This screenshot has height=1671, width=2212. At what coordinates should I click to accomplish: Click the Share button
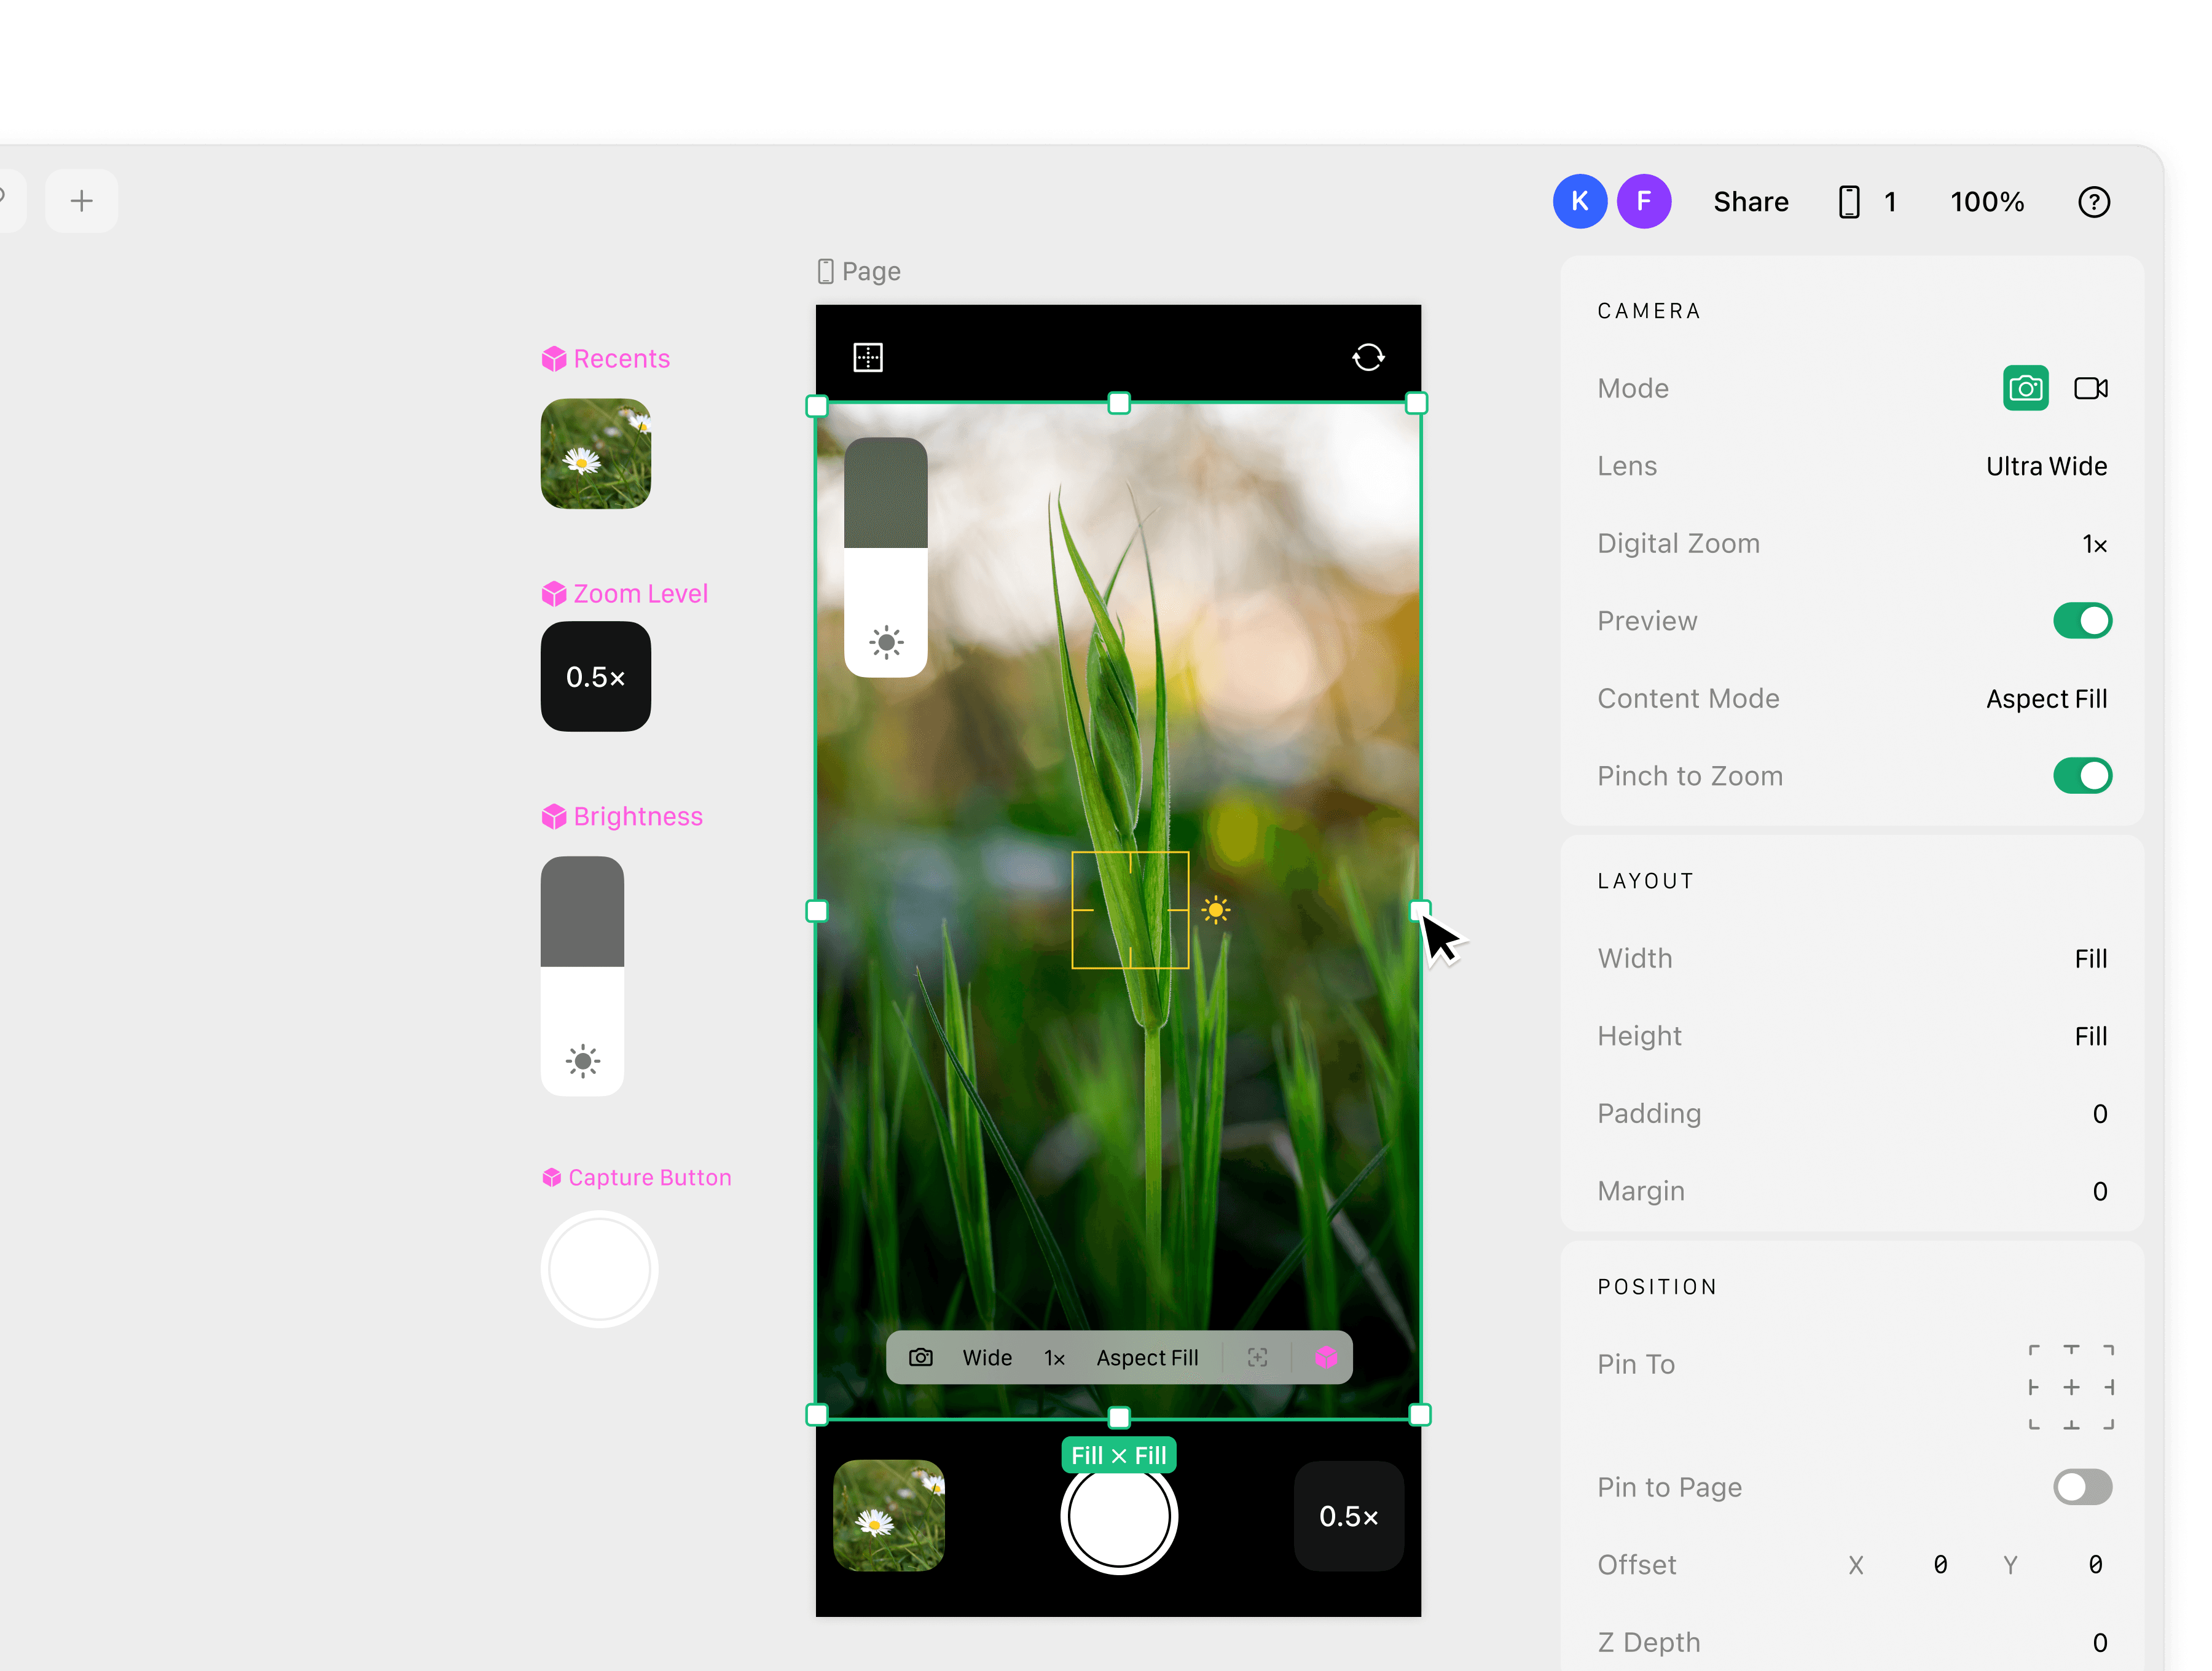coord(1751,201)
